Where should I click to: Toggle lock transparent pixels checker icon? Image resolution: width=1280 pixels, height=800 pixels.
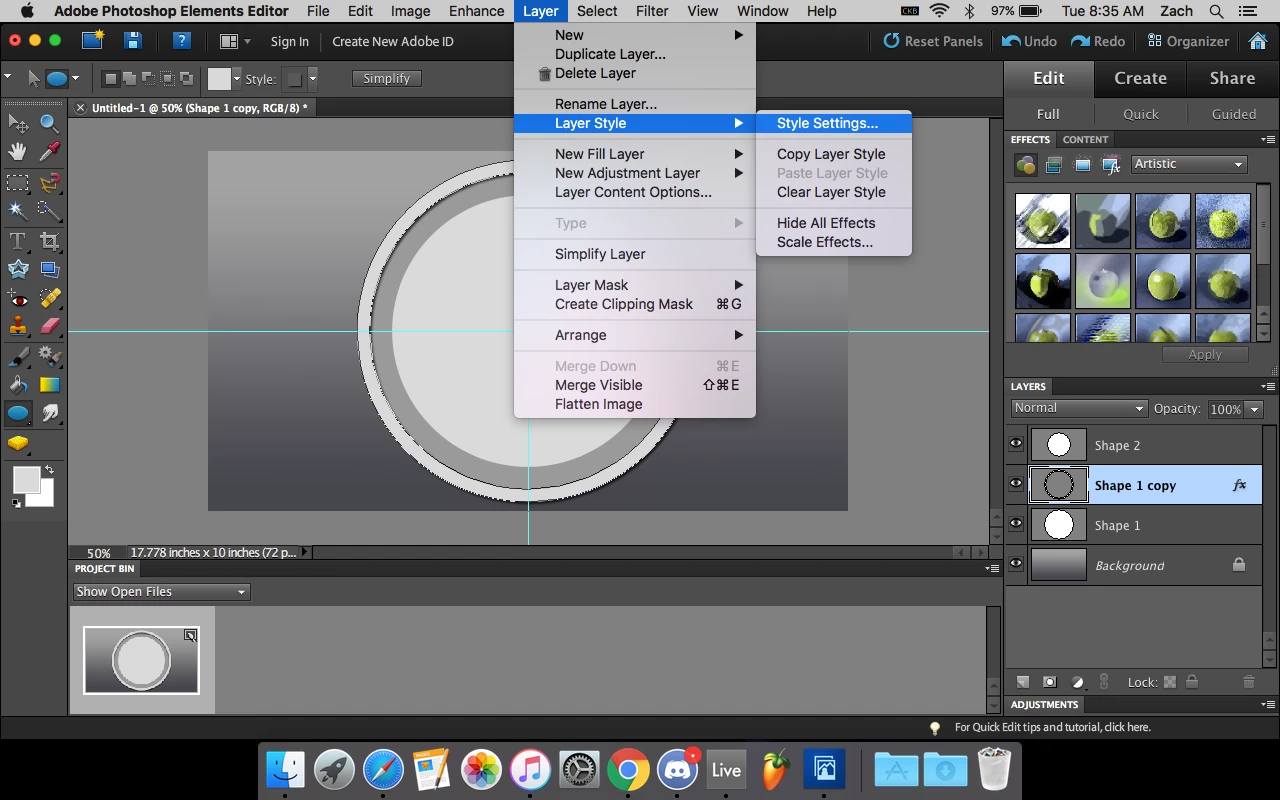1170,682
